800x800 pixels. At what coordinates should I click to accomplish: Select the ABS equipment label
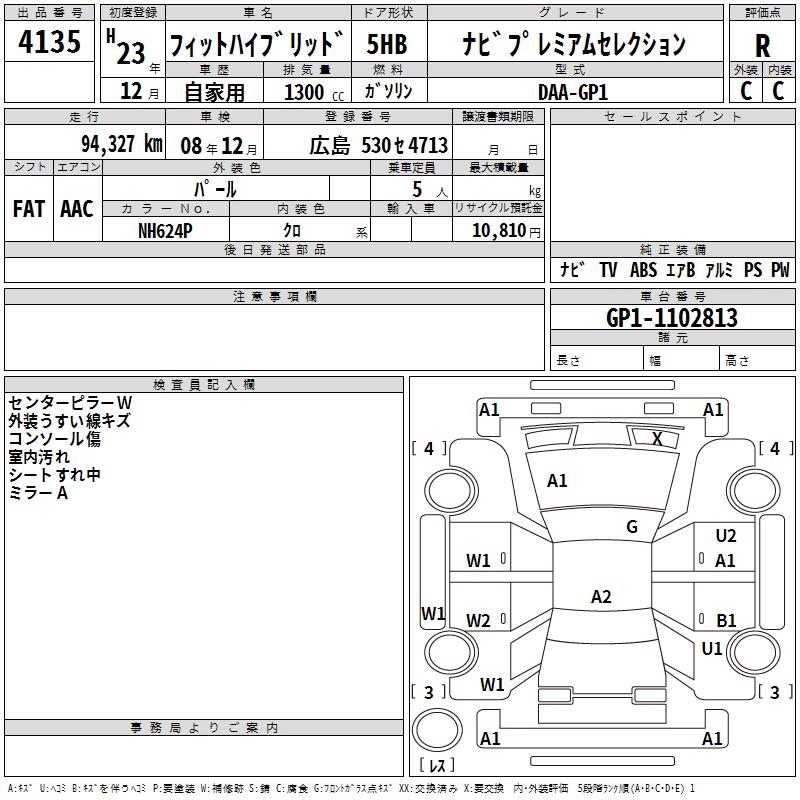coord(643,270)
